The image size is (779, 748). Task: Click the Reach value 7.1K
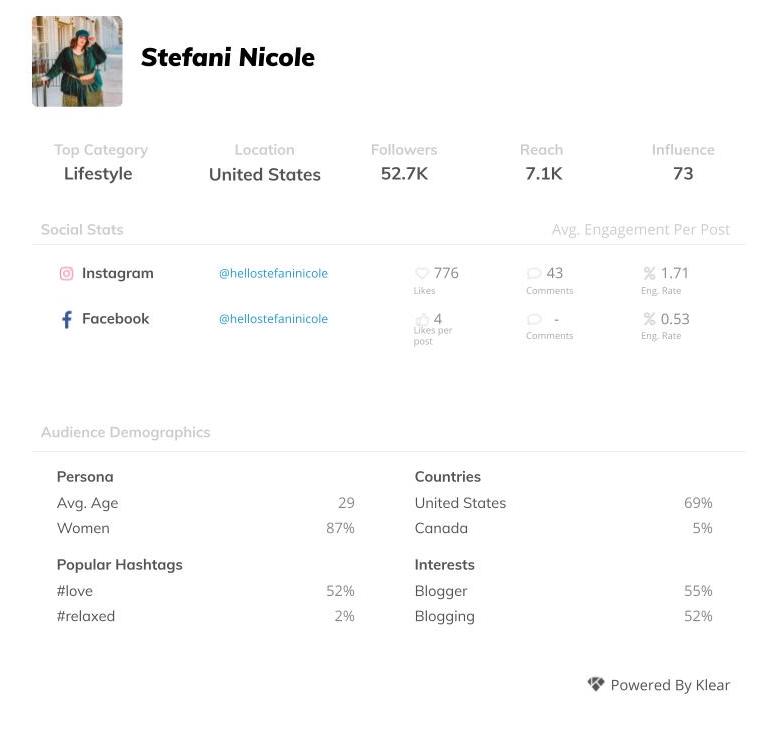pos(544,173)
